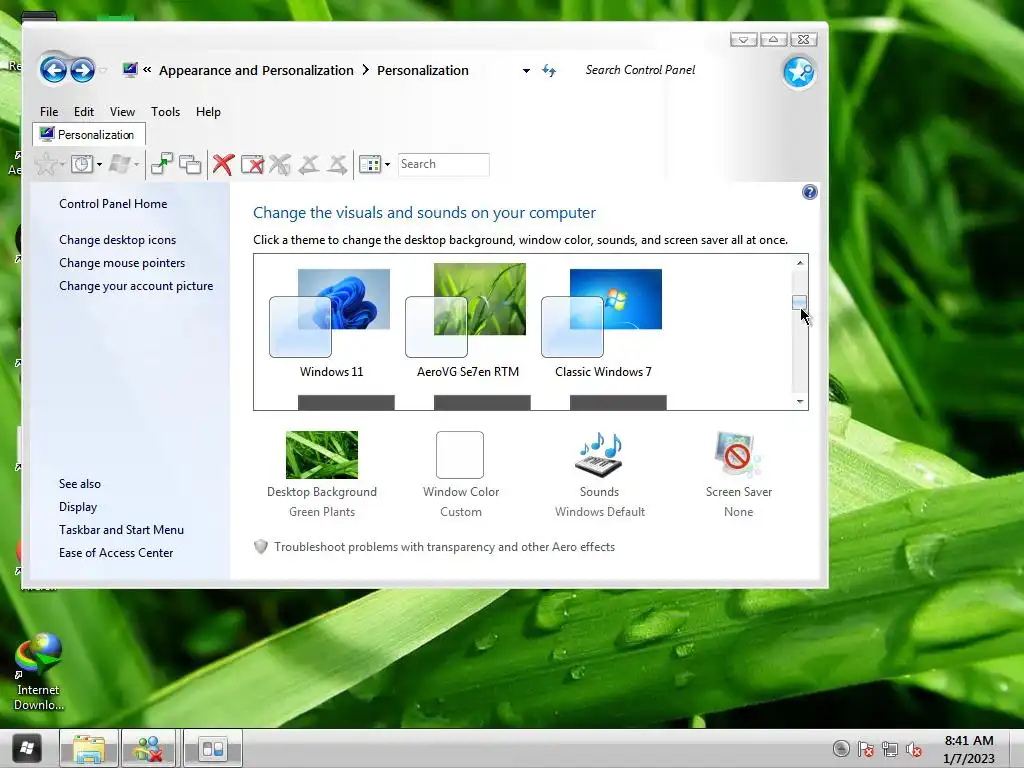Click the duplicate tab windows icon
The width and height of the screenshot is (1024, 768).
pyautogui.click(x=190, y=164)
